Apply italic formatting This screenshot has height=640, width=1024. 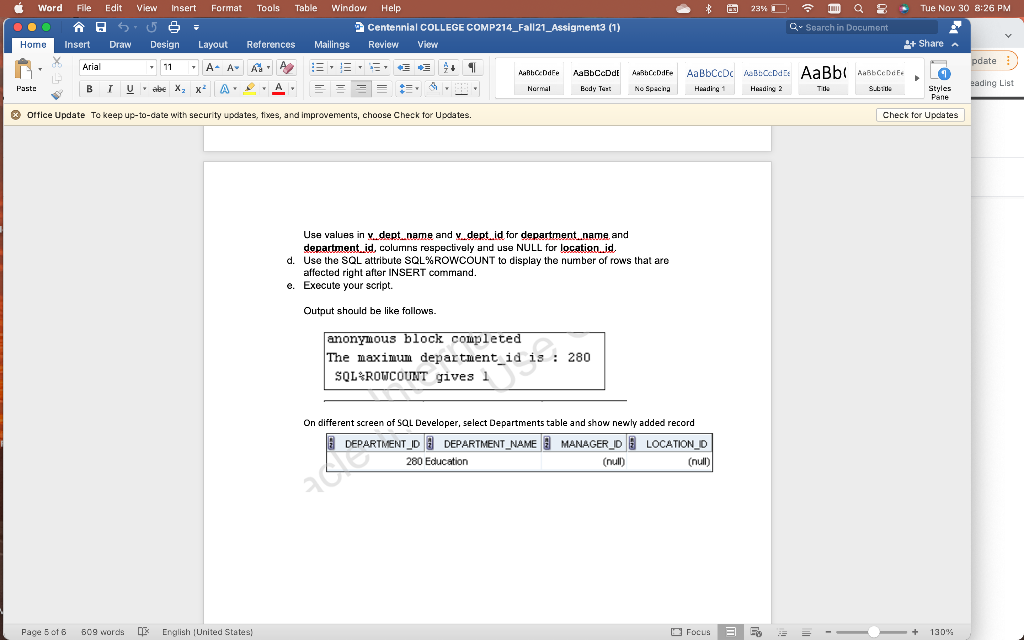[110, 88]
